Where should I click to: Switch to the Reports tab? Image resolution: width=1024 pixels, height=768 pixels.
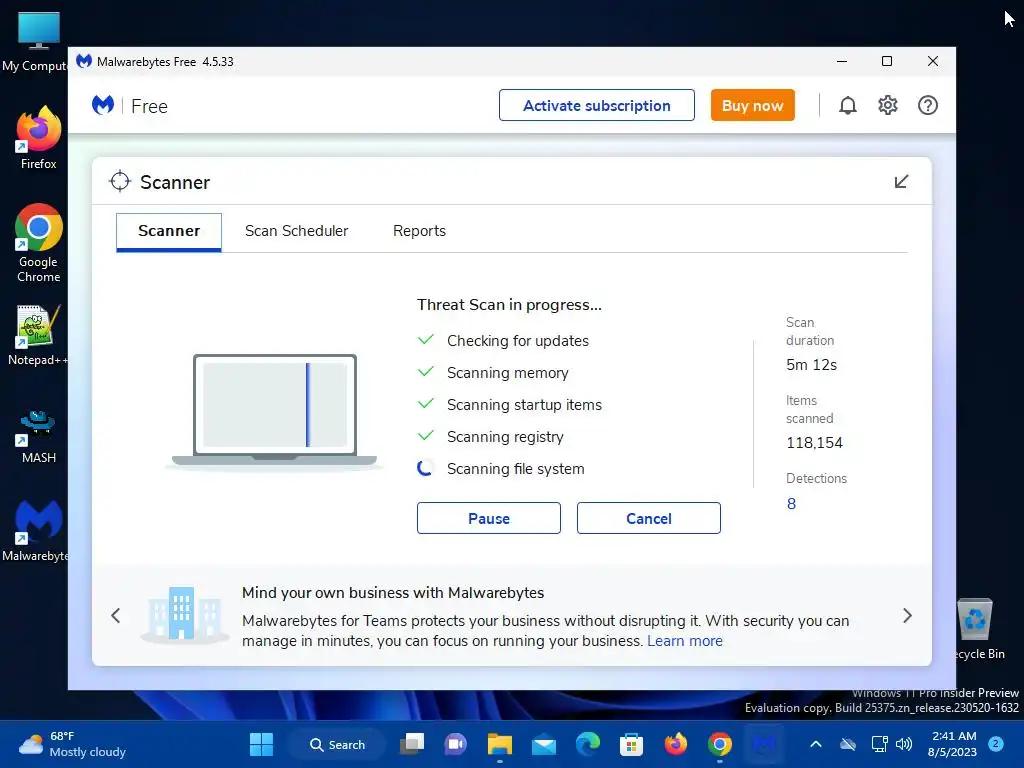[419, 231]
